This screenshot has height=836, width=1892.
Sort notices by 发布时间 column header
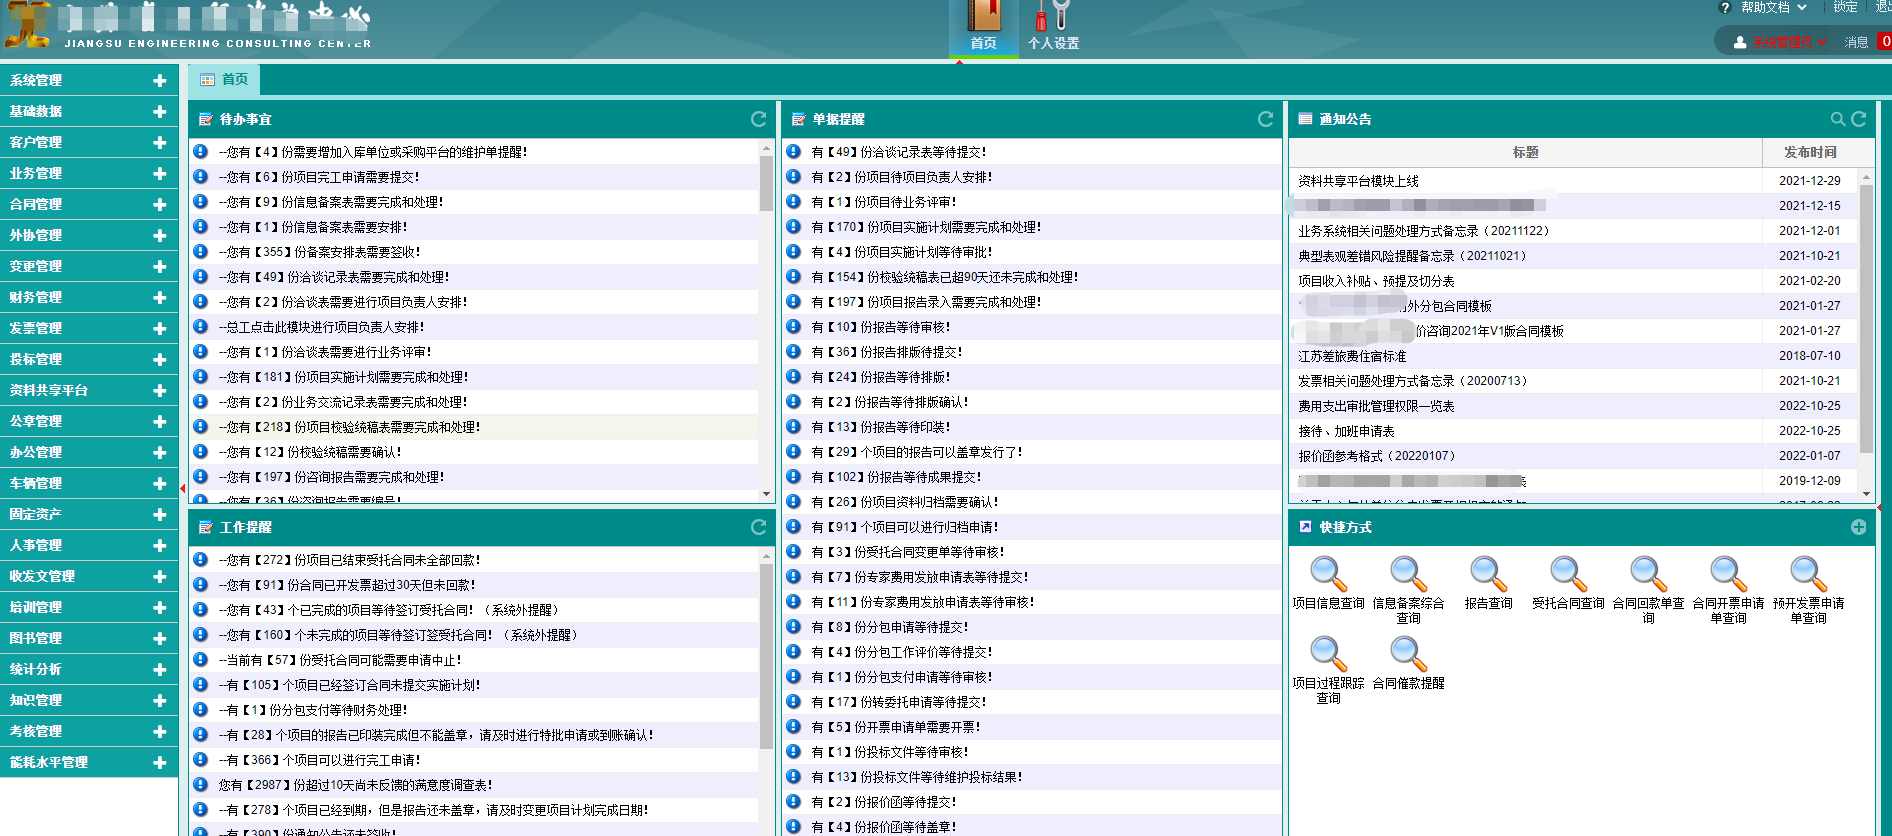point(1810,152)
